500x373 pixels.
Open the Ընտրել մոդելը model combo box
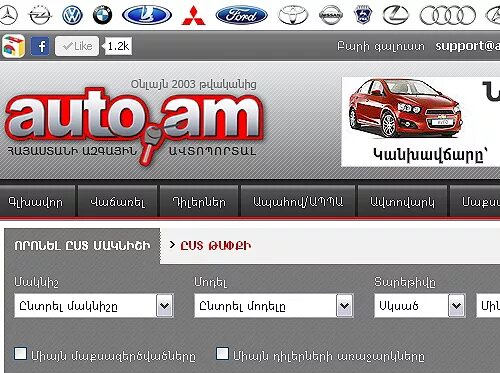click(x=274, y=305)
